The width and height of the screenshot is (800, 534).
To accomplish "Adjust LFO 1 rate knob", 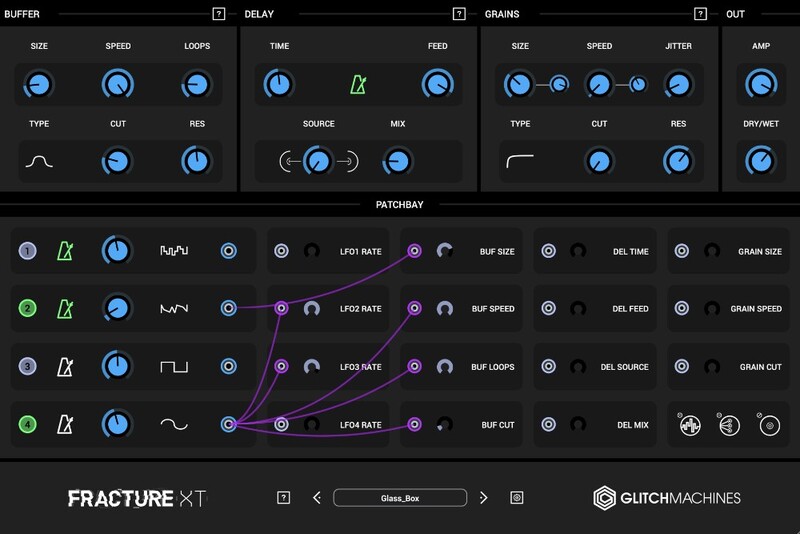I will (117, 251).
